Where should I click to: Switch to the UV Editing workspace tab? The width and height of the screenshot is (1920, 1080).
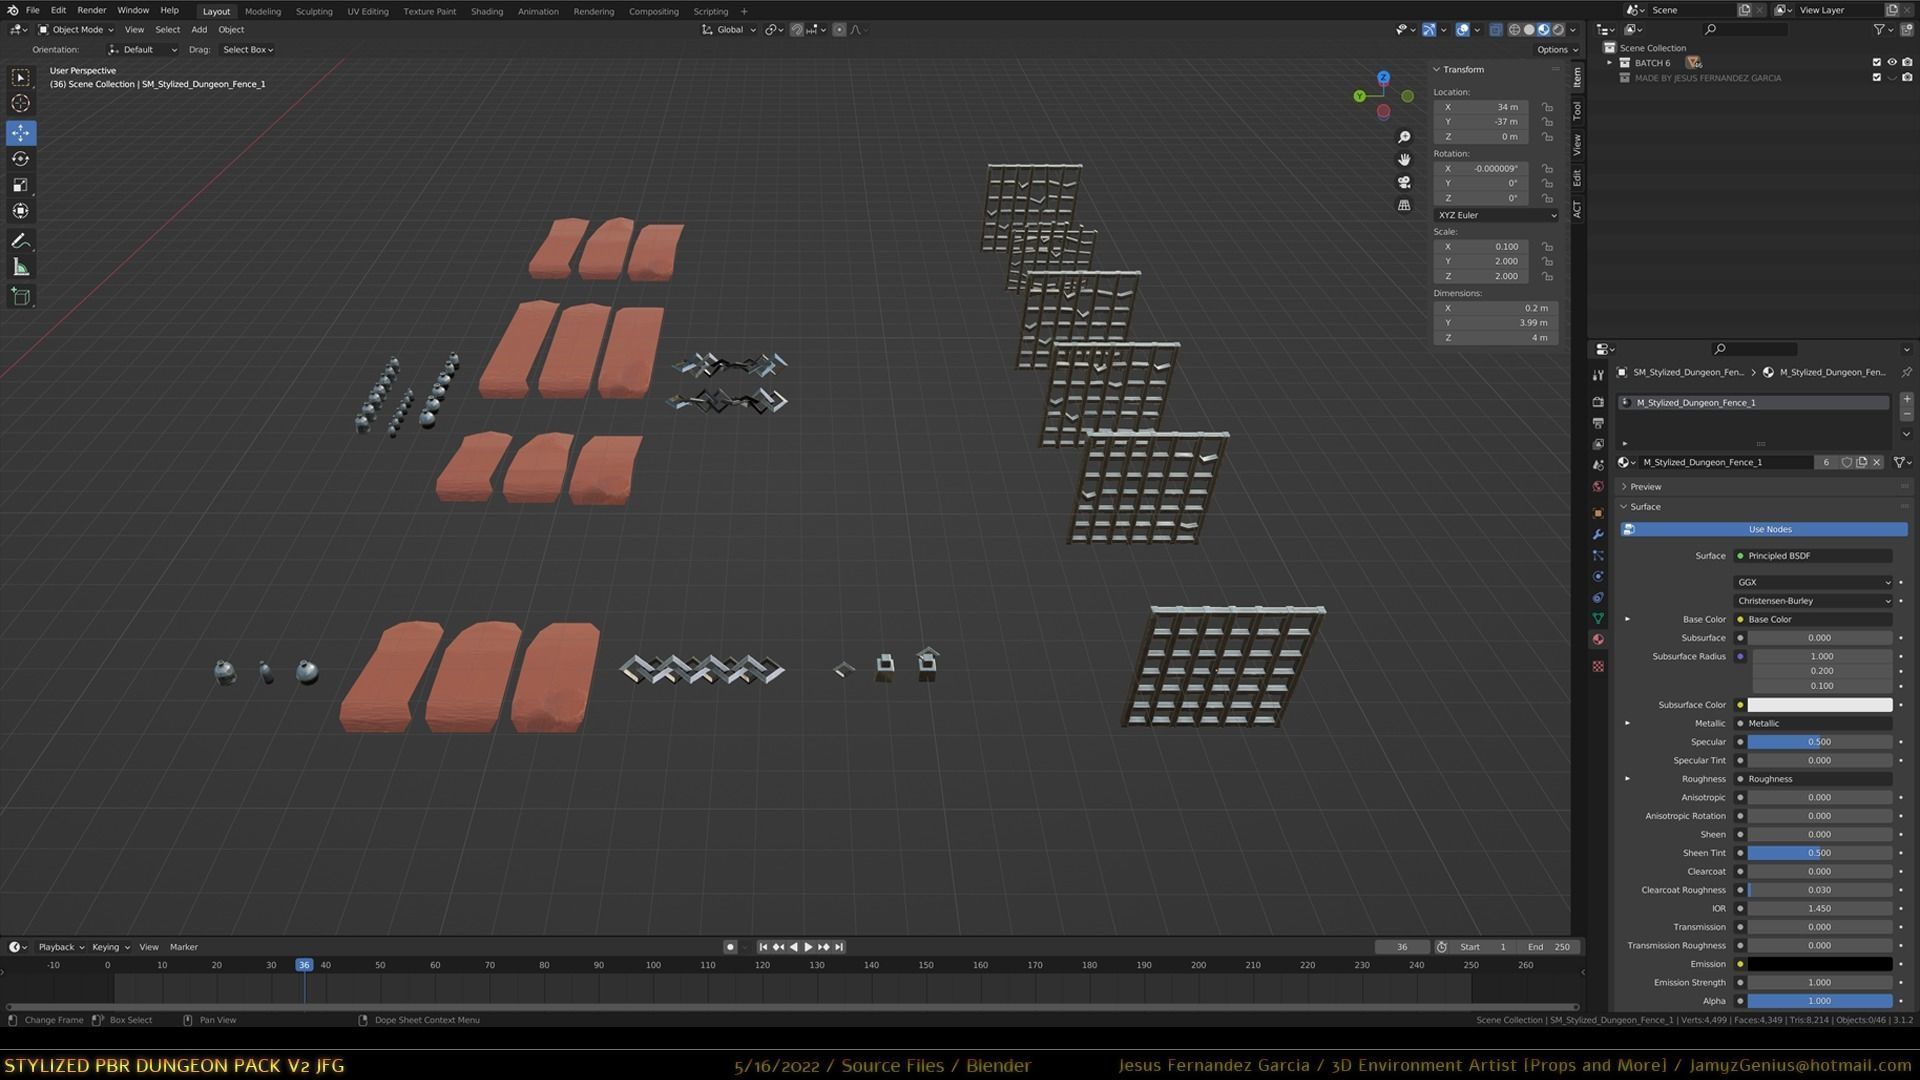[x=368, y=11]
